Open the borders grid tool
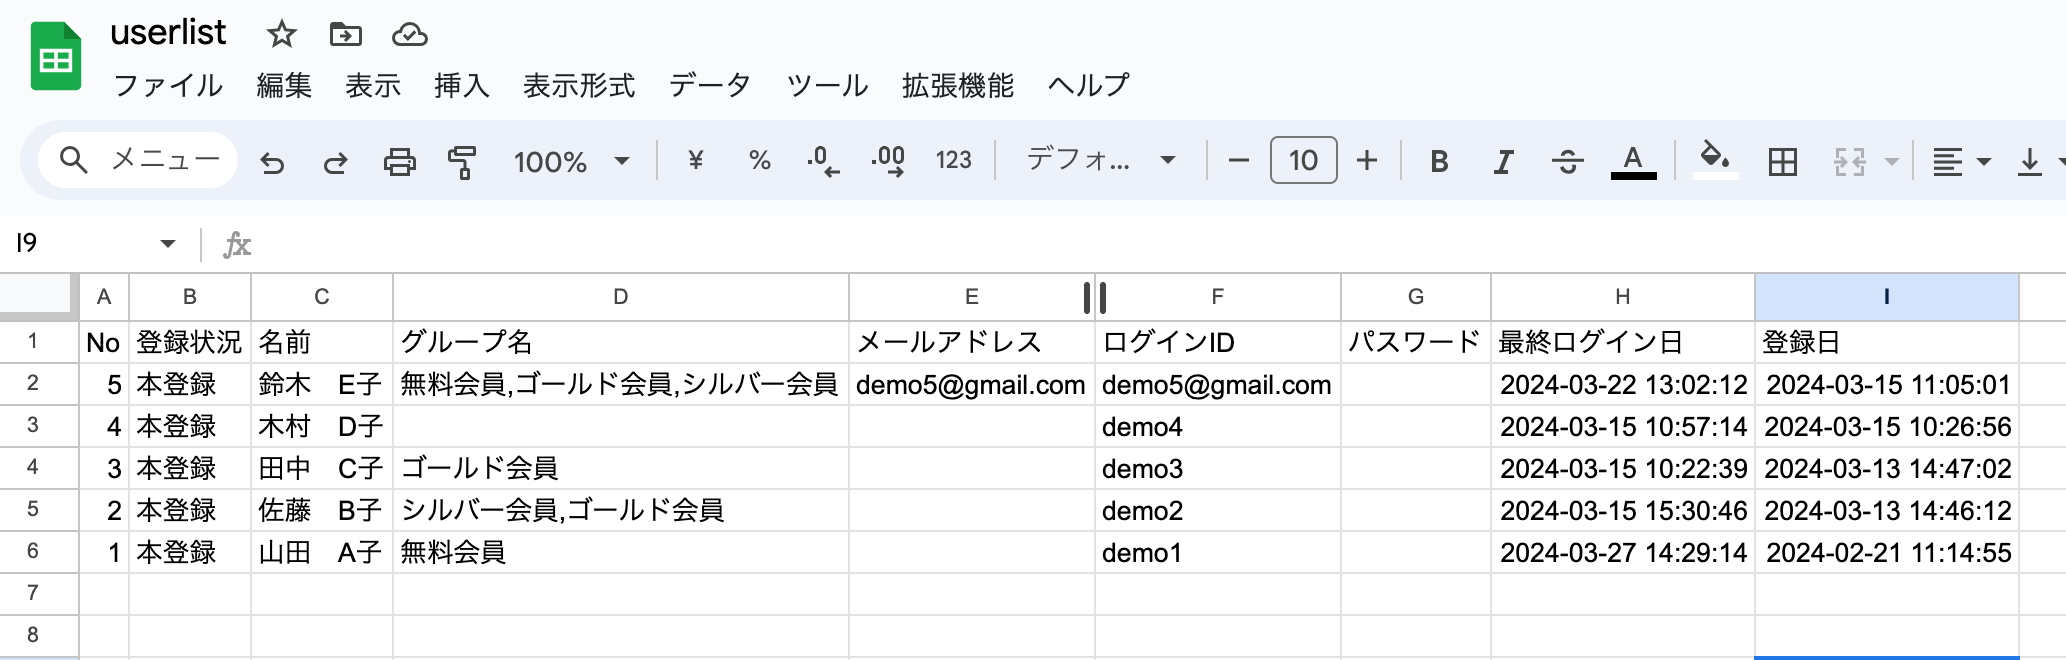Viewport: 2066px width, 660px height. click(1782, 161)
